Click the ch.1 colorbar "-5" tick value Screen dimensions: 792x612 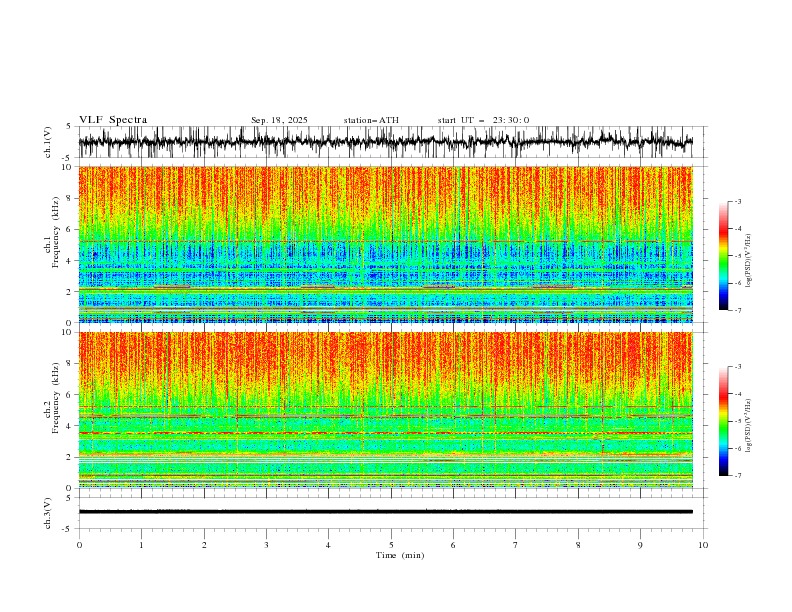[738, 256]
